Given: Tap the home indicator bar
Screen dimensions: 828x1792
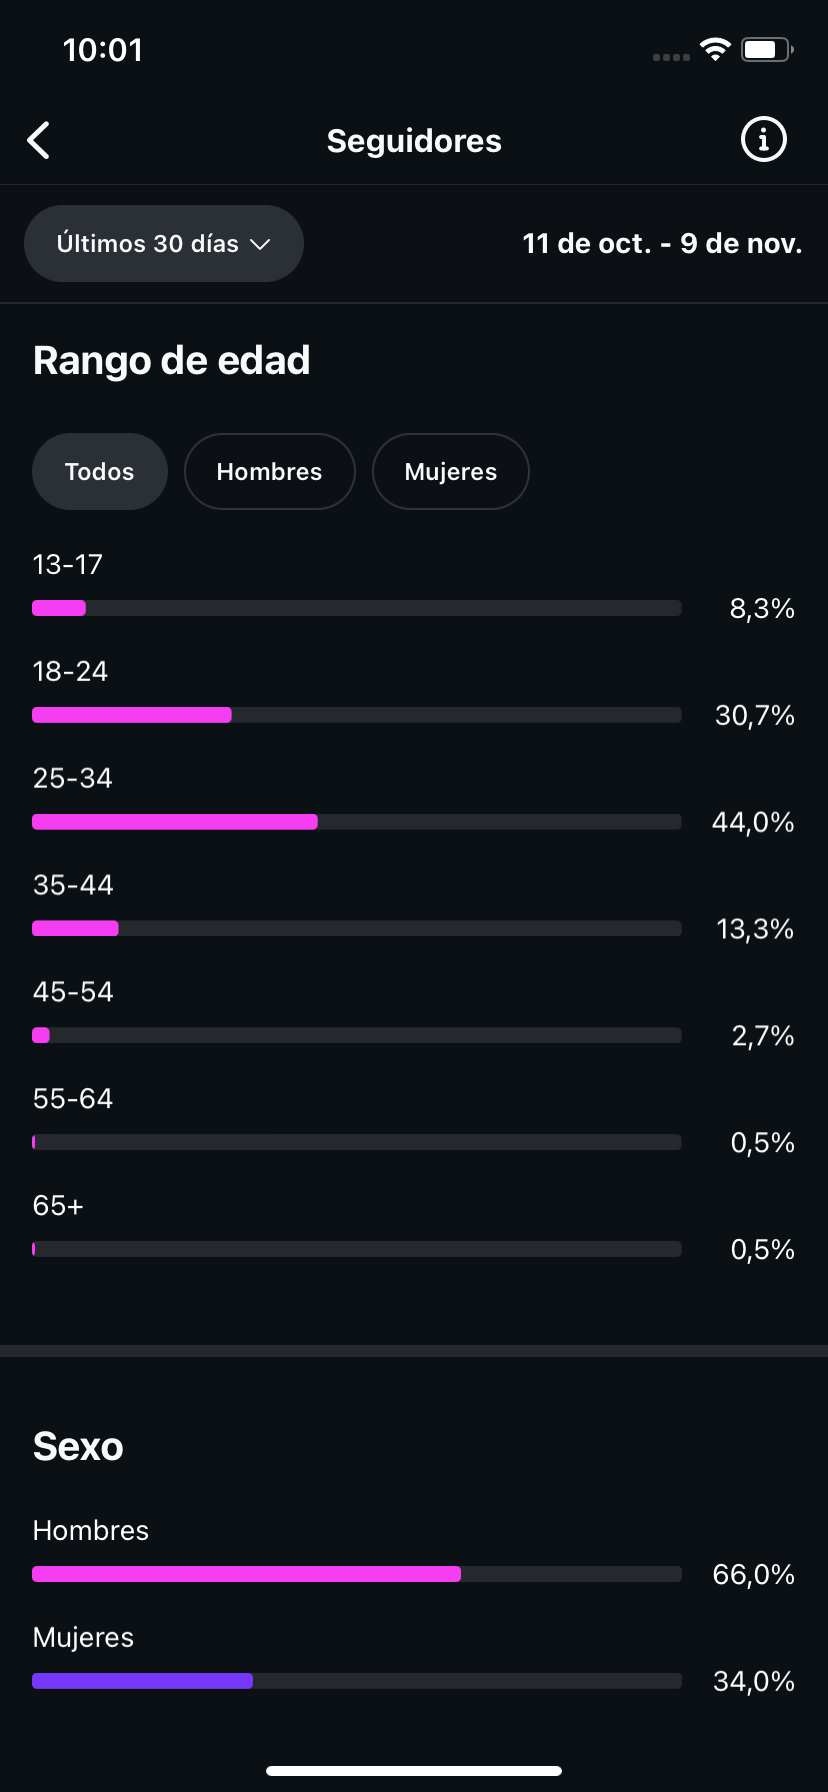Looking at the screenshot, I should 414,1771.
